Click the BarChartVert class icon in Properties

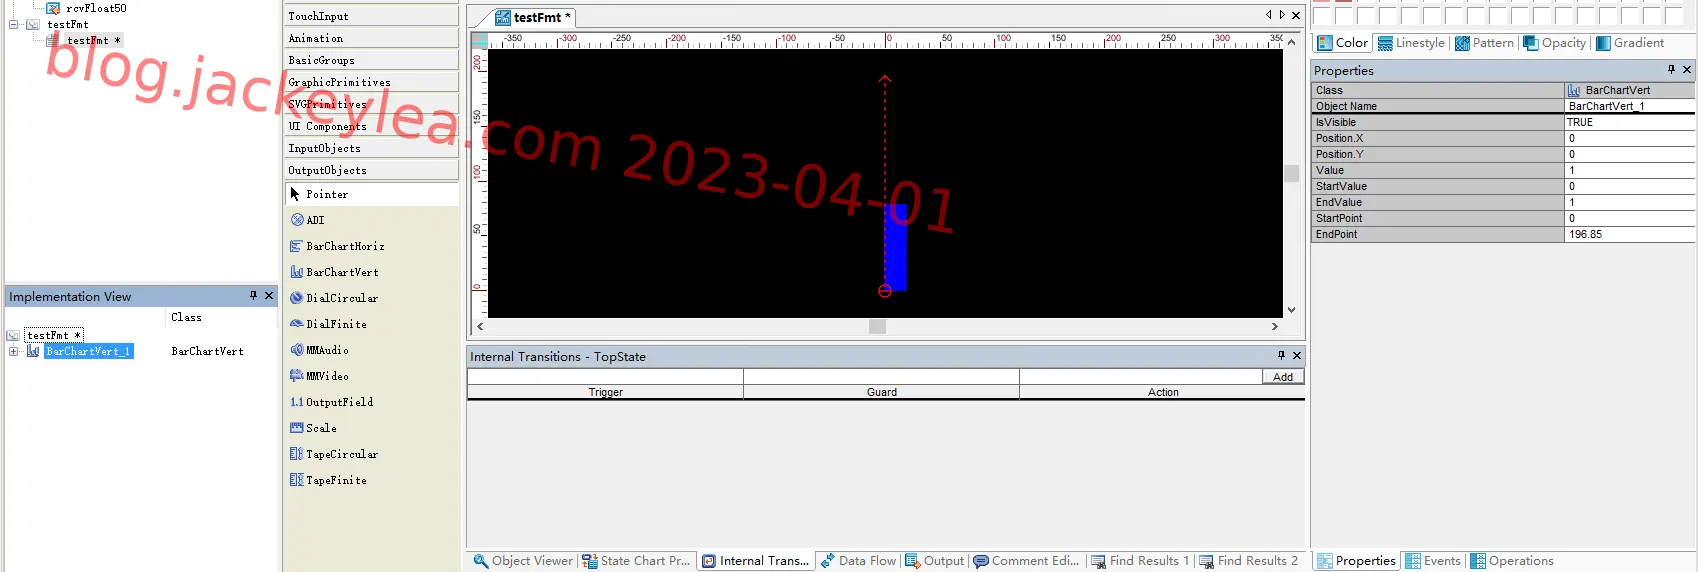[1574, 90]
